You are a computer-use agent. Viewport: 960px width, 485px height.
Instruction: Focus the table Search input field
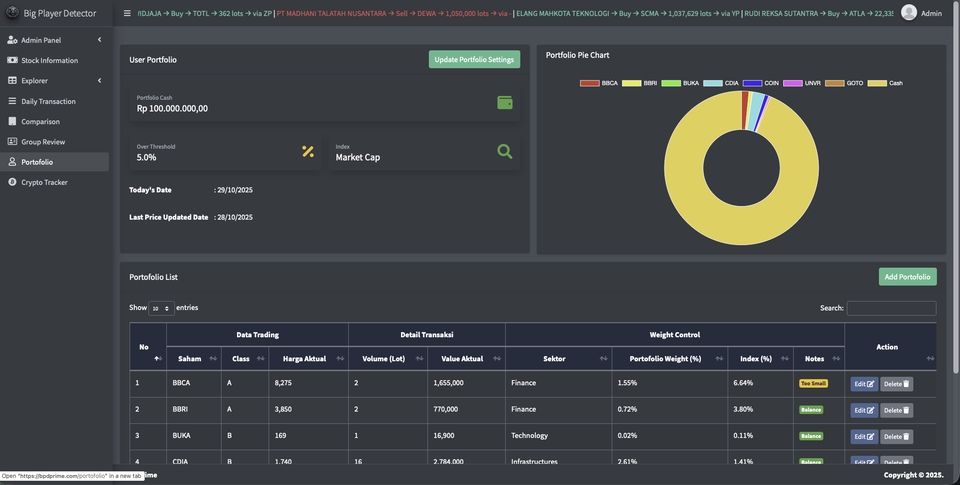891,308
